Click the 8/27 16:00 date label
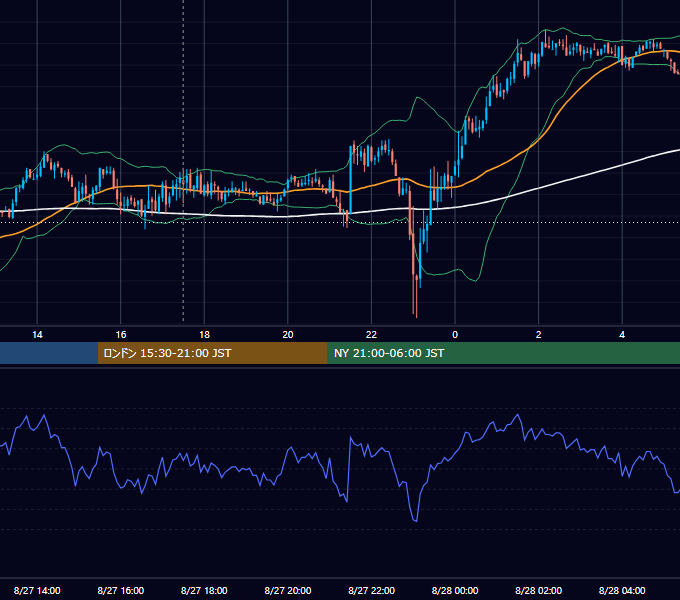 click(121, 590)
